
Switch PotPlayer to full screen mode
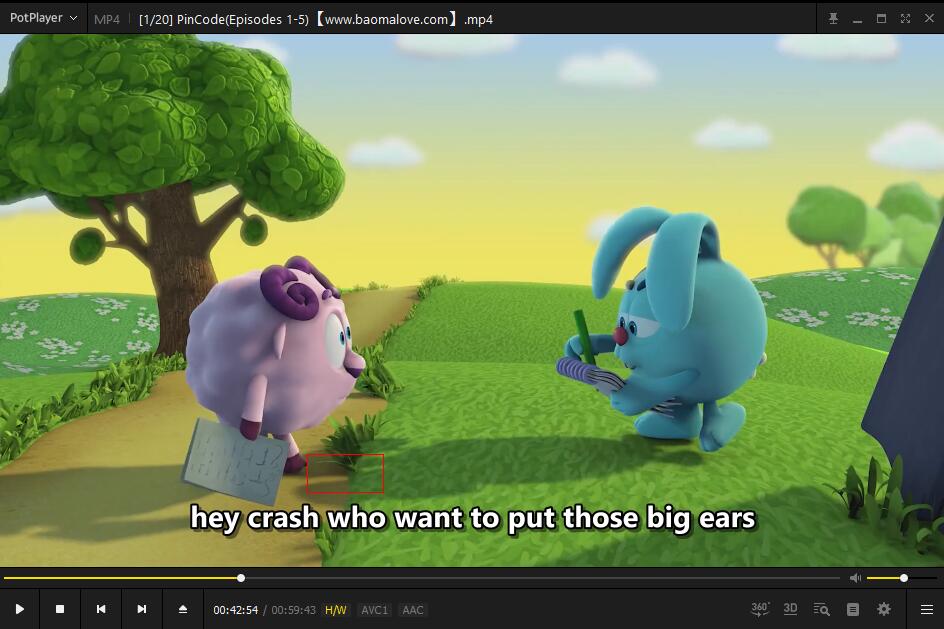point(905,19)
